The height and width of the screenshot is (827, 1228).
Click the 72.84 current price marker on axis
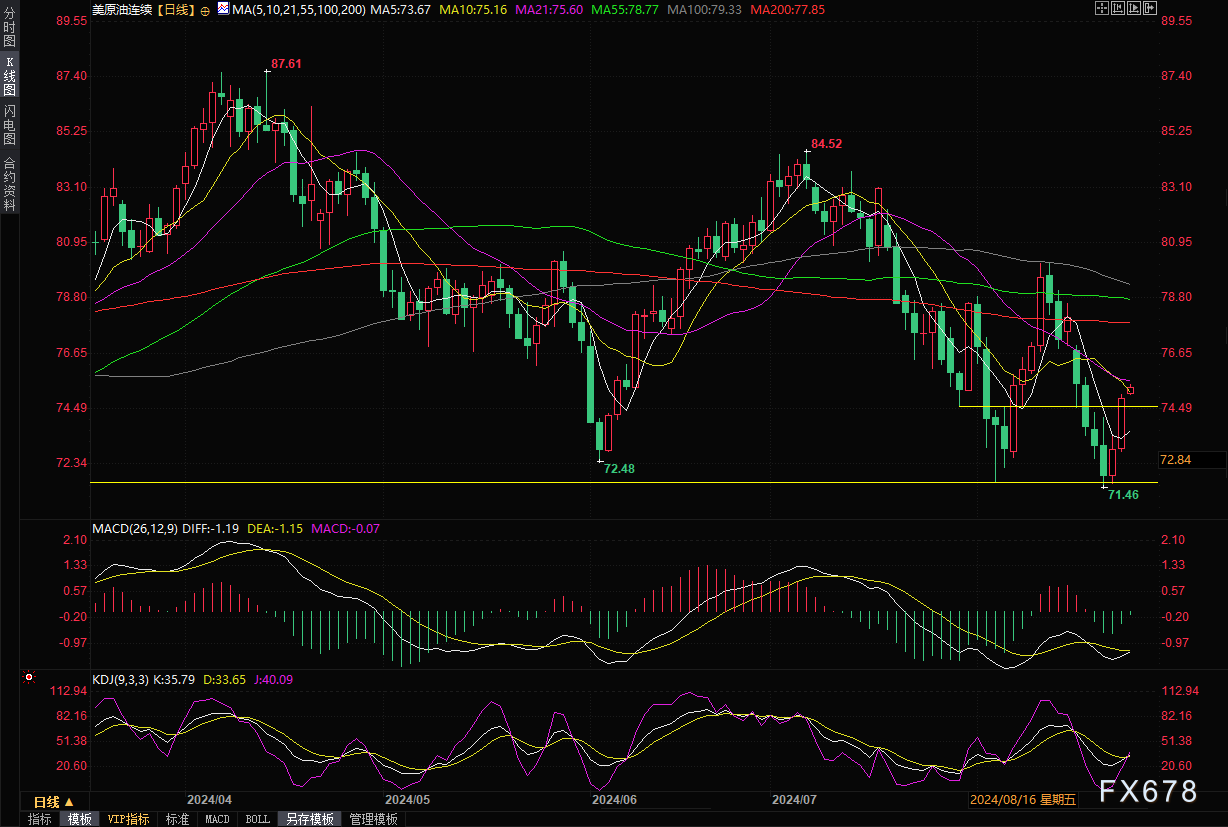point(1176,460)
